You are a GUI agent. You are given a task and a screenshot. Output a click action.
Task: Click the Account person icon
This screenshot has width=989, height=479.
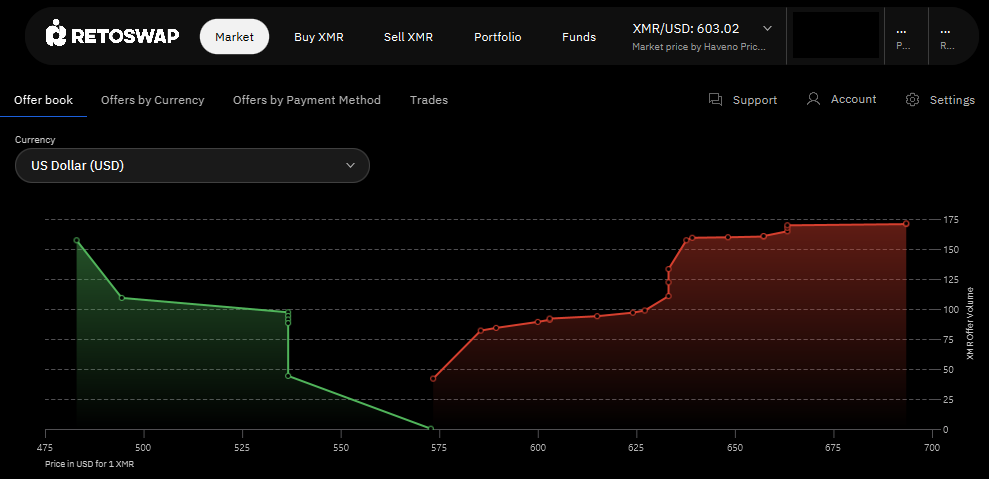click(814, 99)
